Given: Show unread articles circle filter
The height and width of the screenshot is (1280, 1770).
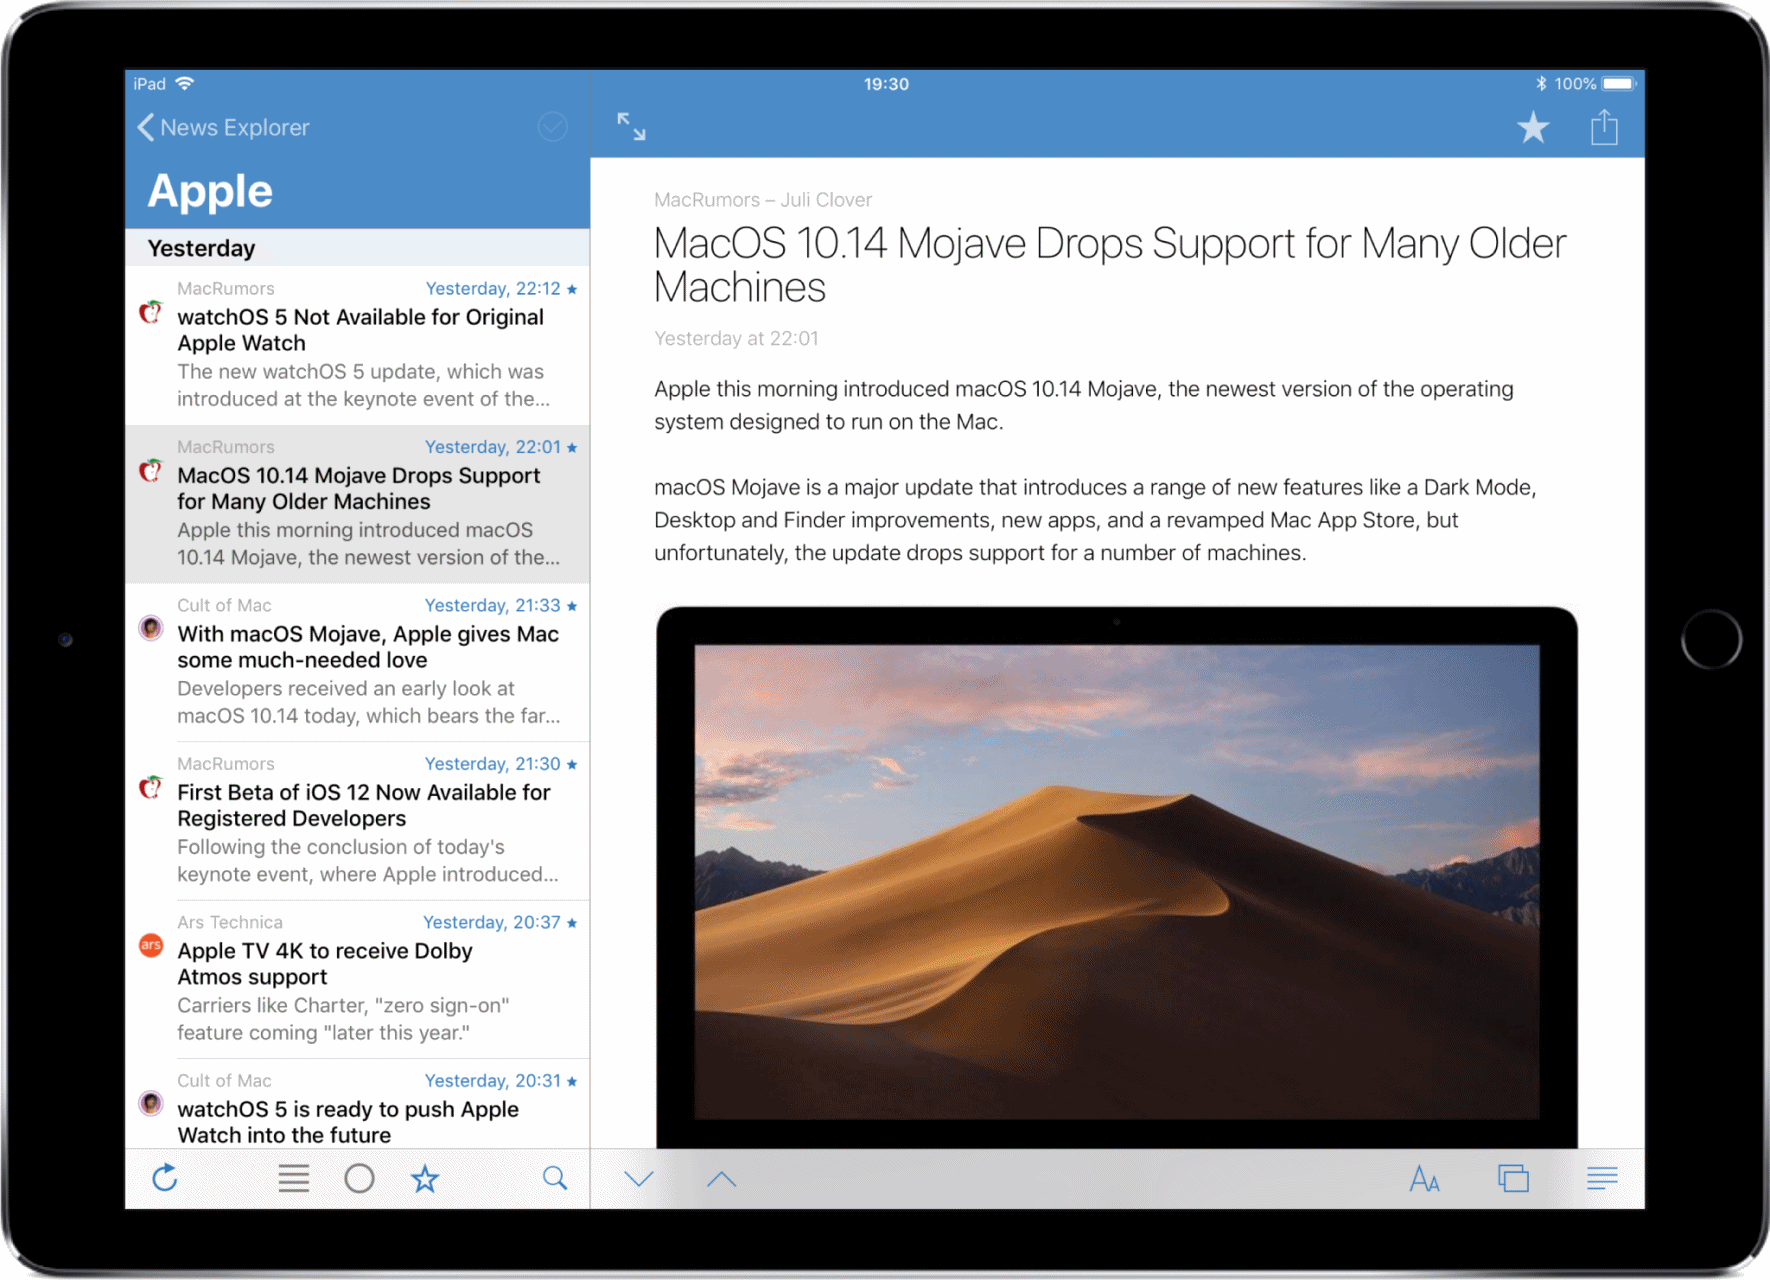Looking at the screenshot, I should (359, 1178).
